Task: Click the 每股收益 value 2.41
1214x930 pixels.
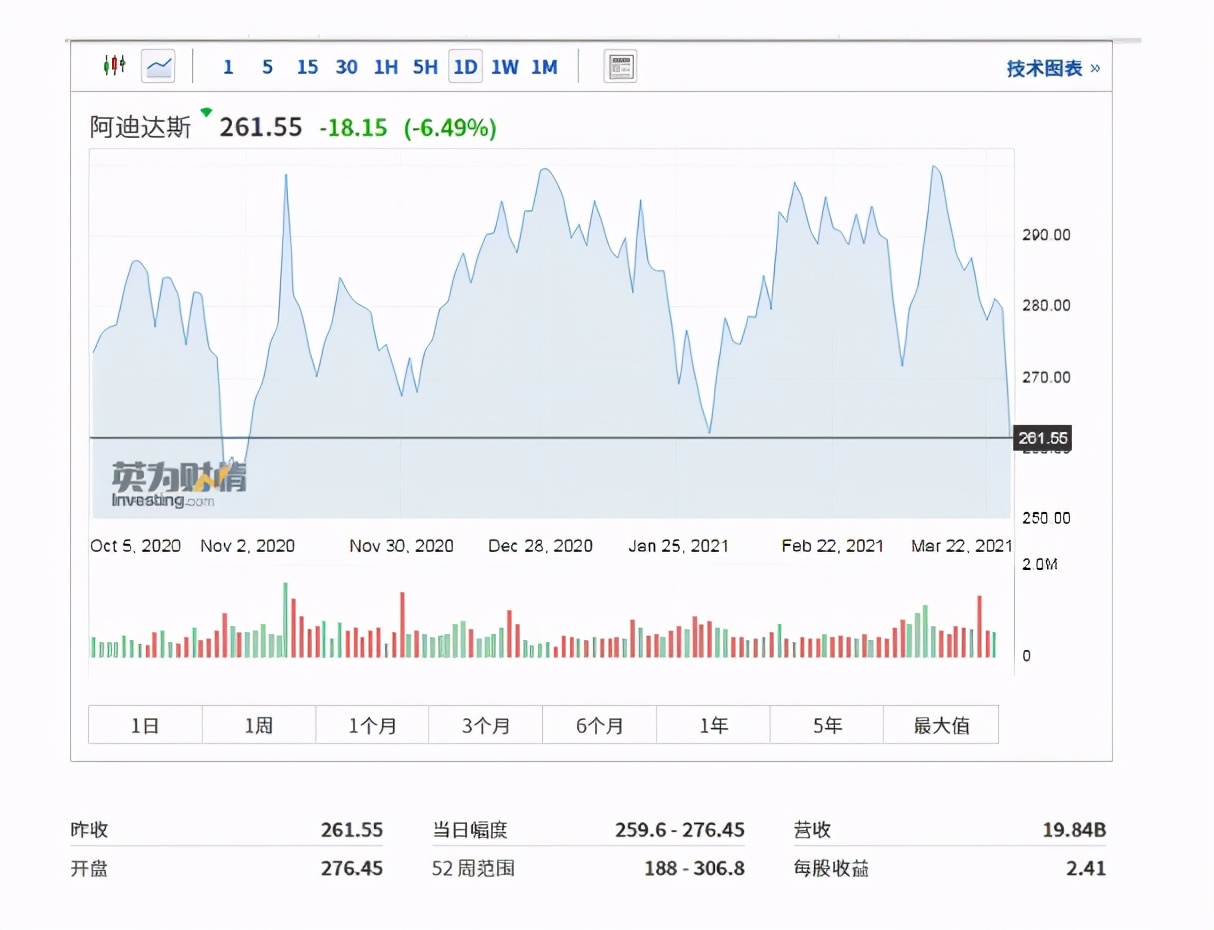Action: (1086, 869)
